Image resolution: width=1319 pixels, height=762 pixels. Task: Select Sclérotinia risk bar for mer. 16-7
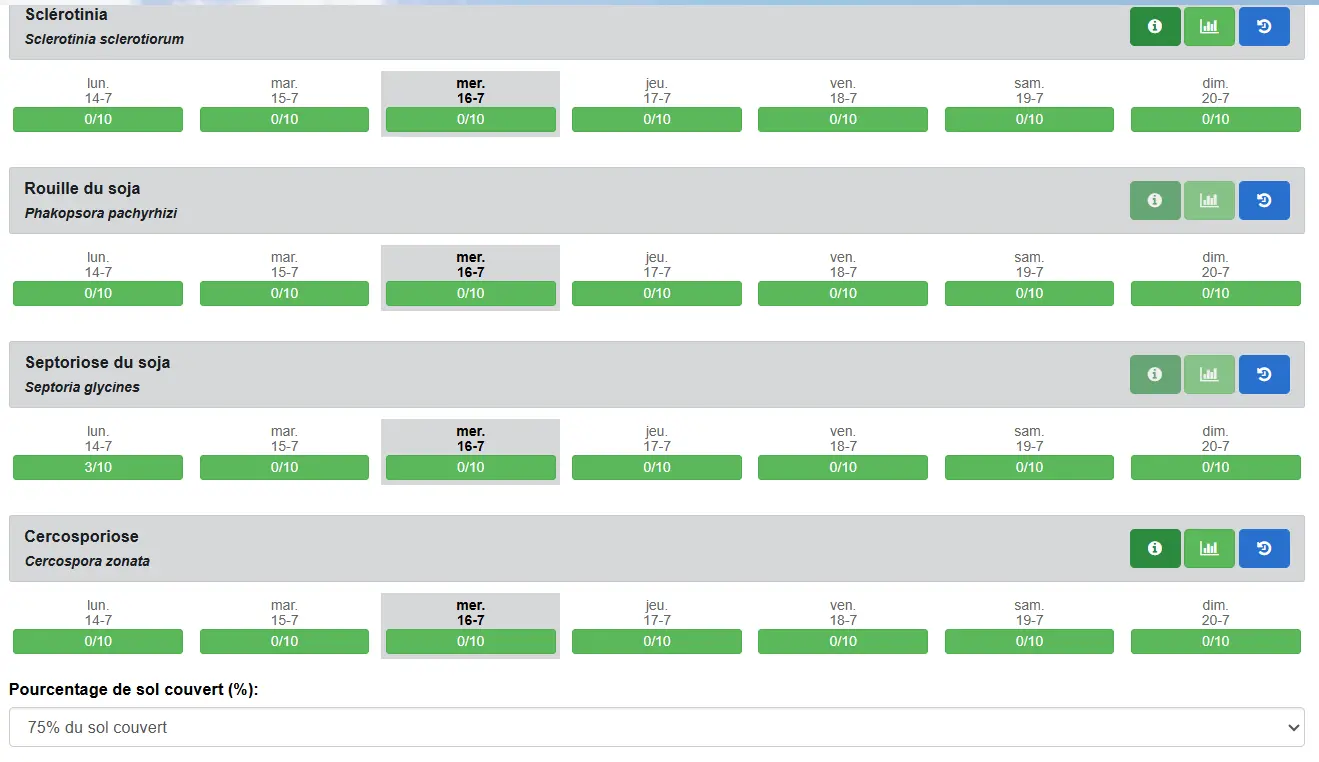pos(470,120)
